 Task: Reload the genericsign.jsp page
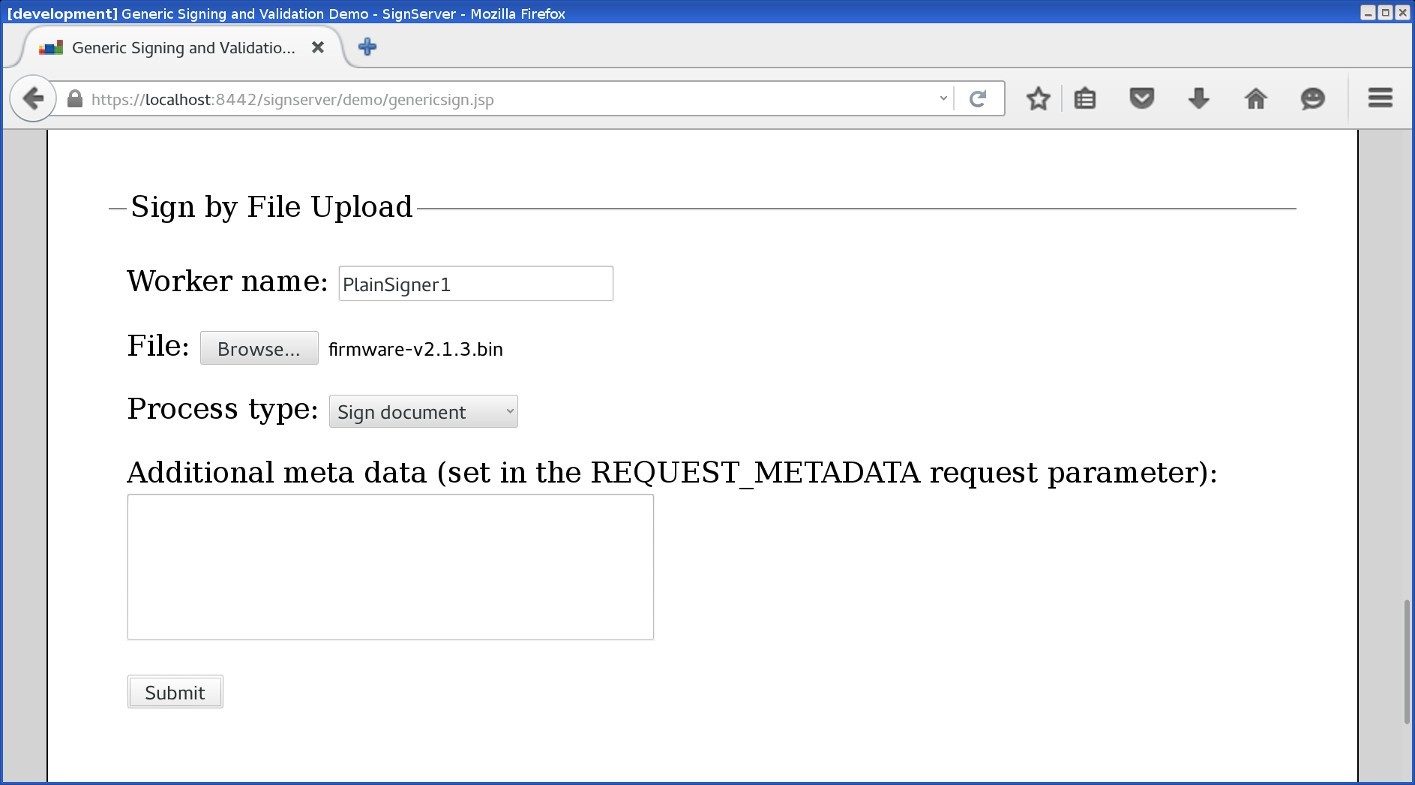click(x=980, y=98)
